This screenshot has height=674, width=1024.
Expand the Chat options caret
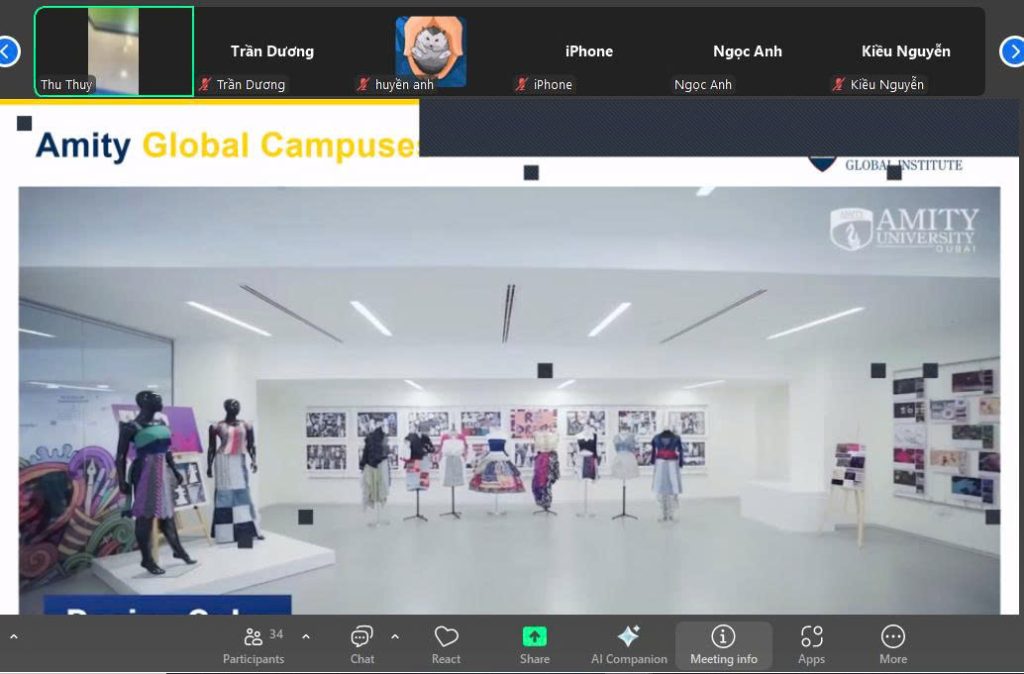click(394, 636)
